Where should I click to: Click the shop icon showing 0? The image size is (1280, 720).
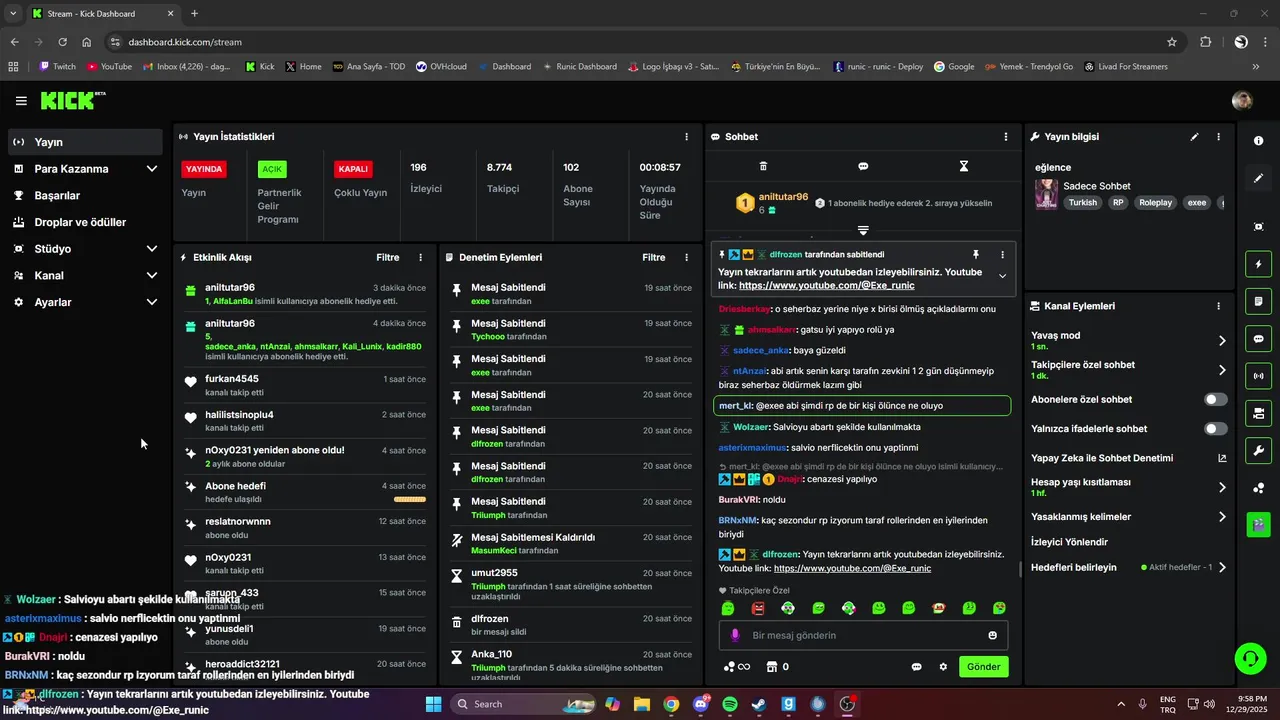click(x=777, y=666)
